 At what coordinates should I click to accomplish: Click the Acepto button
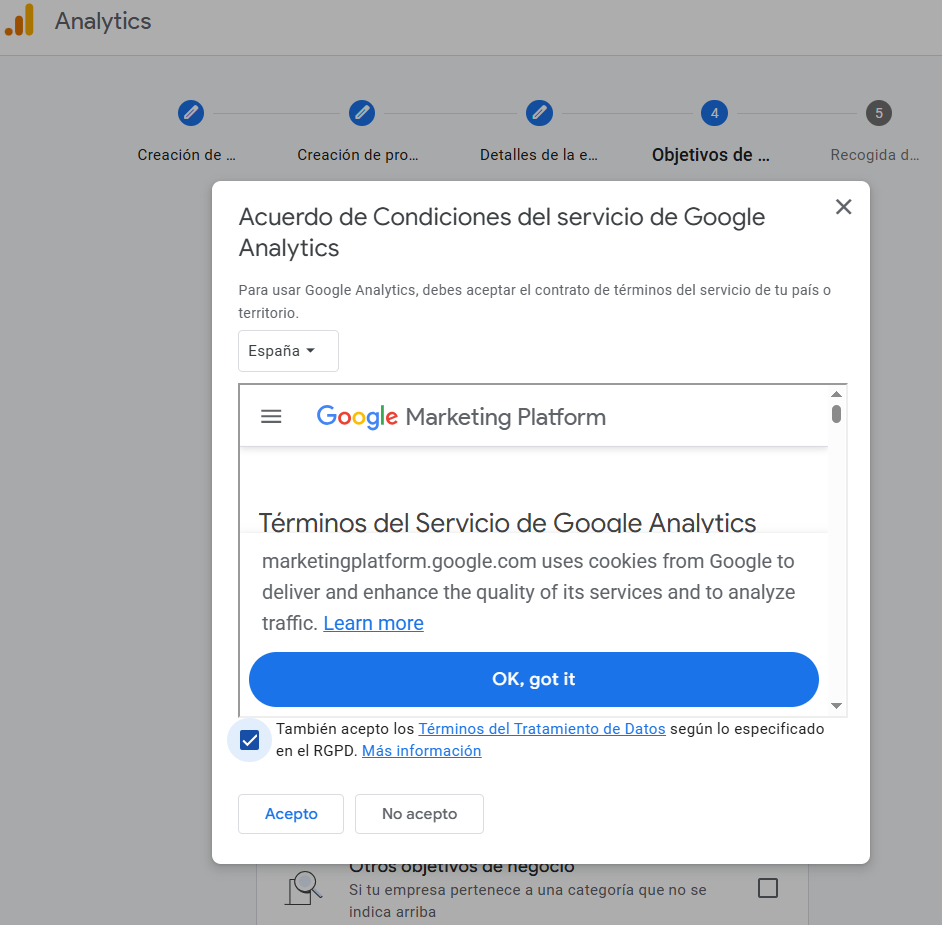(291, 814)
